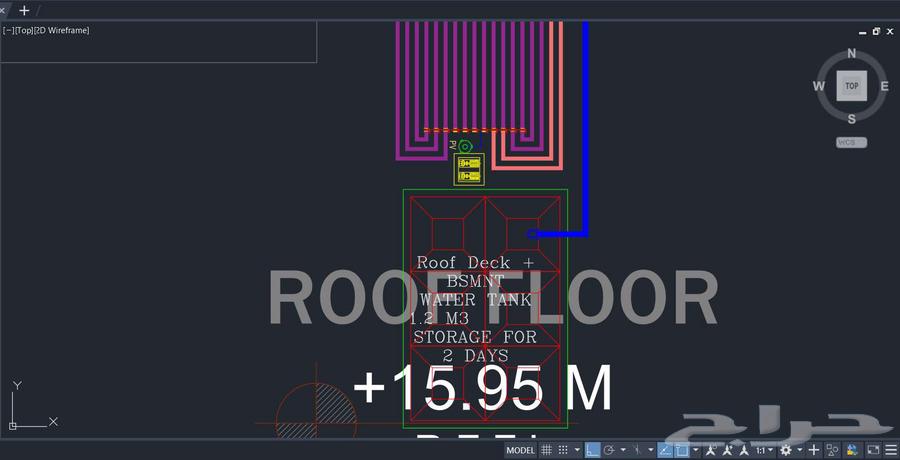Toggle the drawing grid display
The height and width of the screenshot is (460, 900).
(x=546, y=451)
